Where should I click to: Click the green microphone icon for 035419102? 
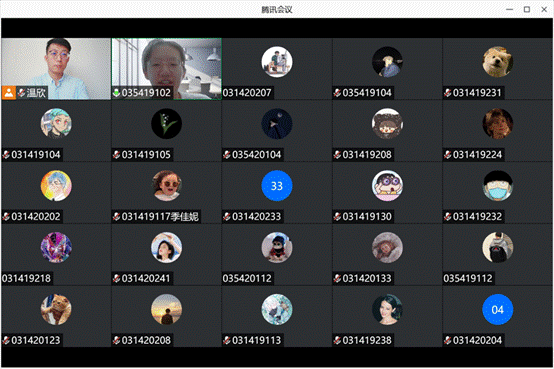[117, 93]
